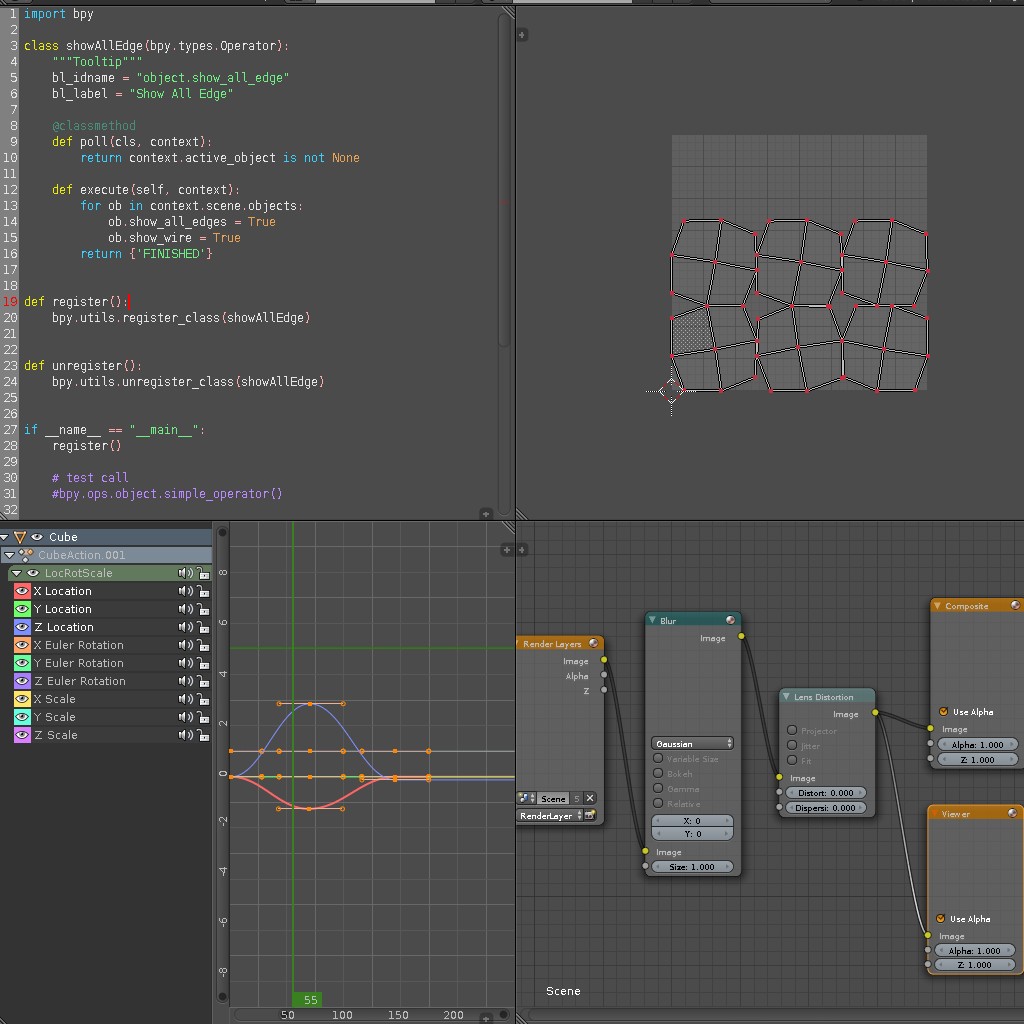The image size is (1024, 1024).
Task: Click the preview sphere icon on the Composite node header
Action: [x=1016, y=605]
